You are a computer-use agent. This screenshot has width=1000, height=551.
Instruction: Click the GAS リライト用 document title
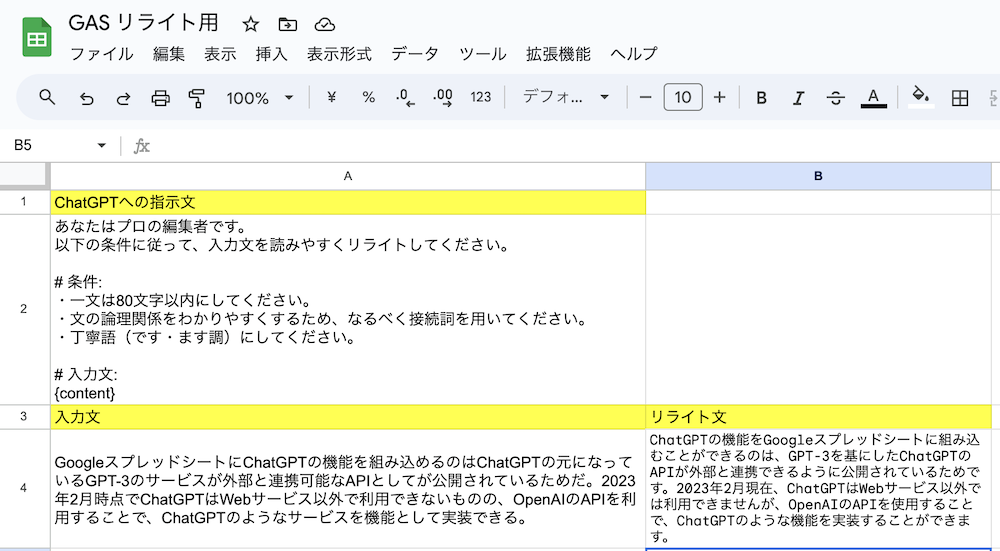click(x=143, y=23)
